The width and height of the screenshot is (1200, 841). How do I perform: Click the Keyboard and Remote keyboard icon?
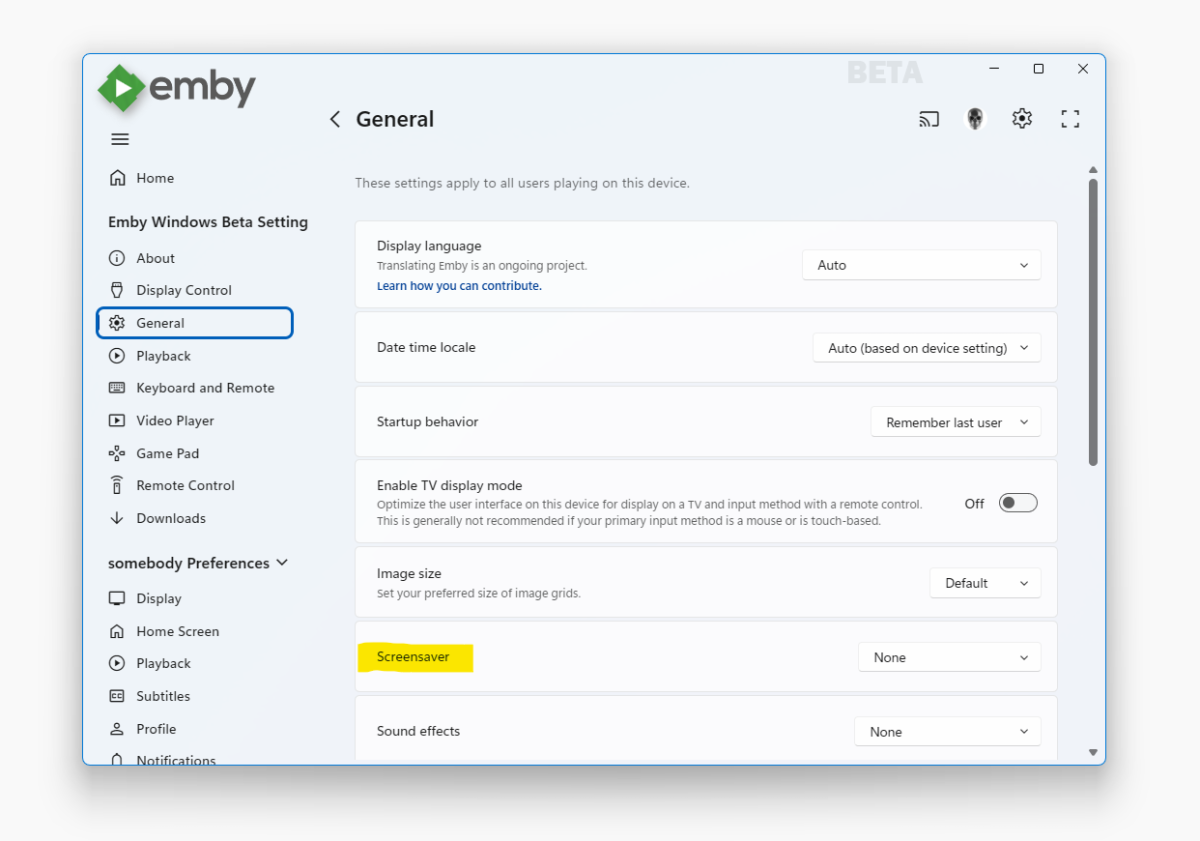coord(117,388)
